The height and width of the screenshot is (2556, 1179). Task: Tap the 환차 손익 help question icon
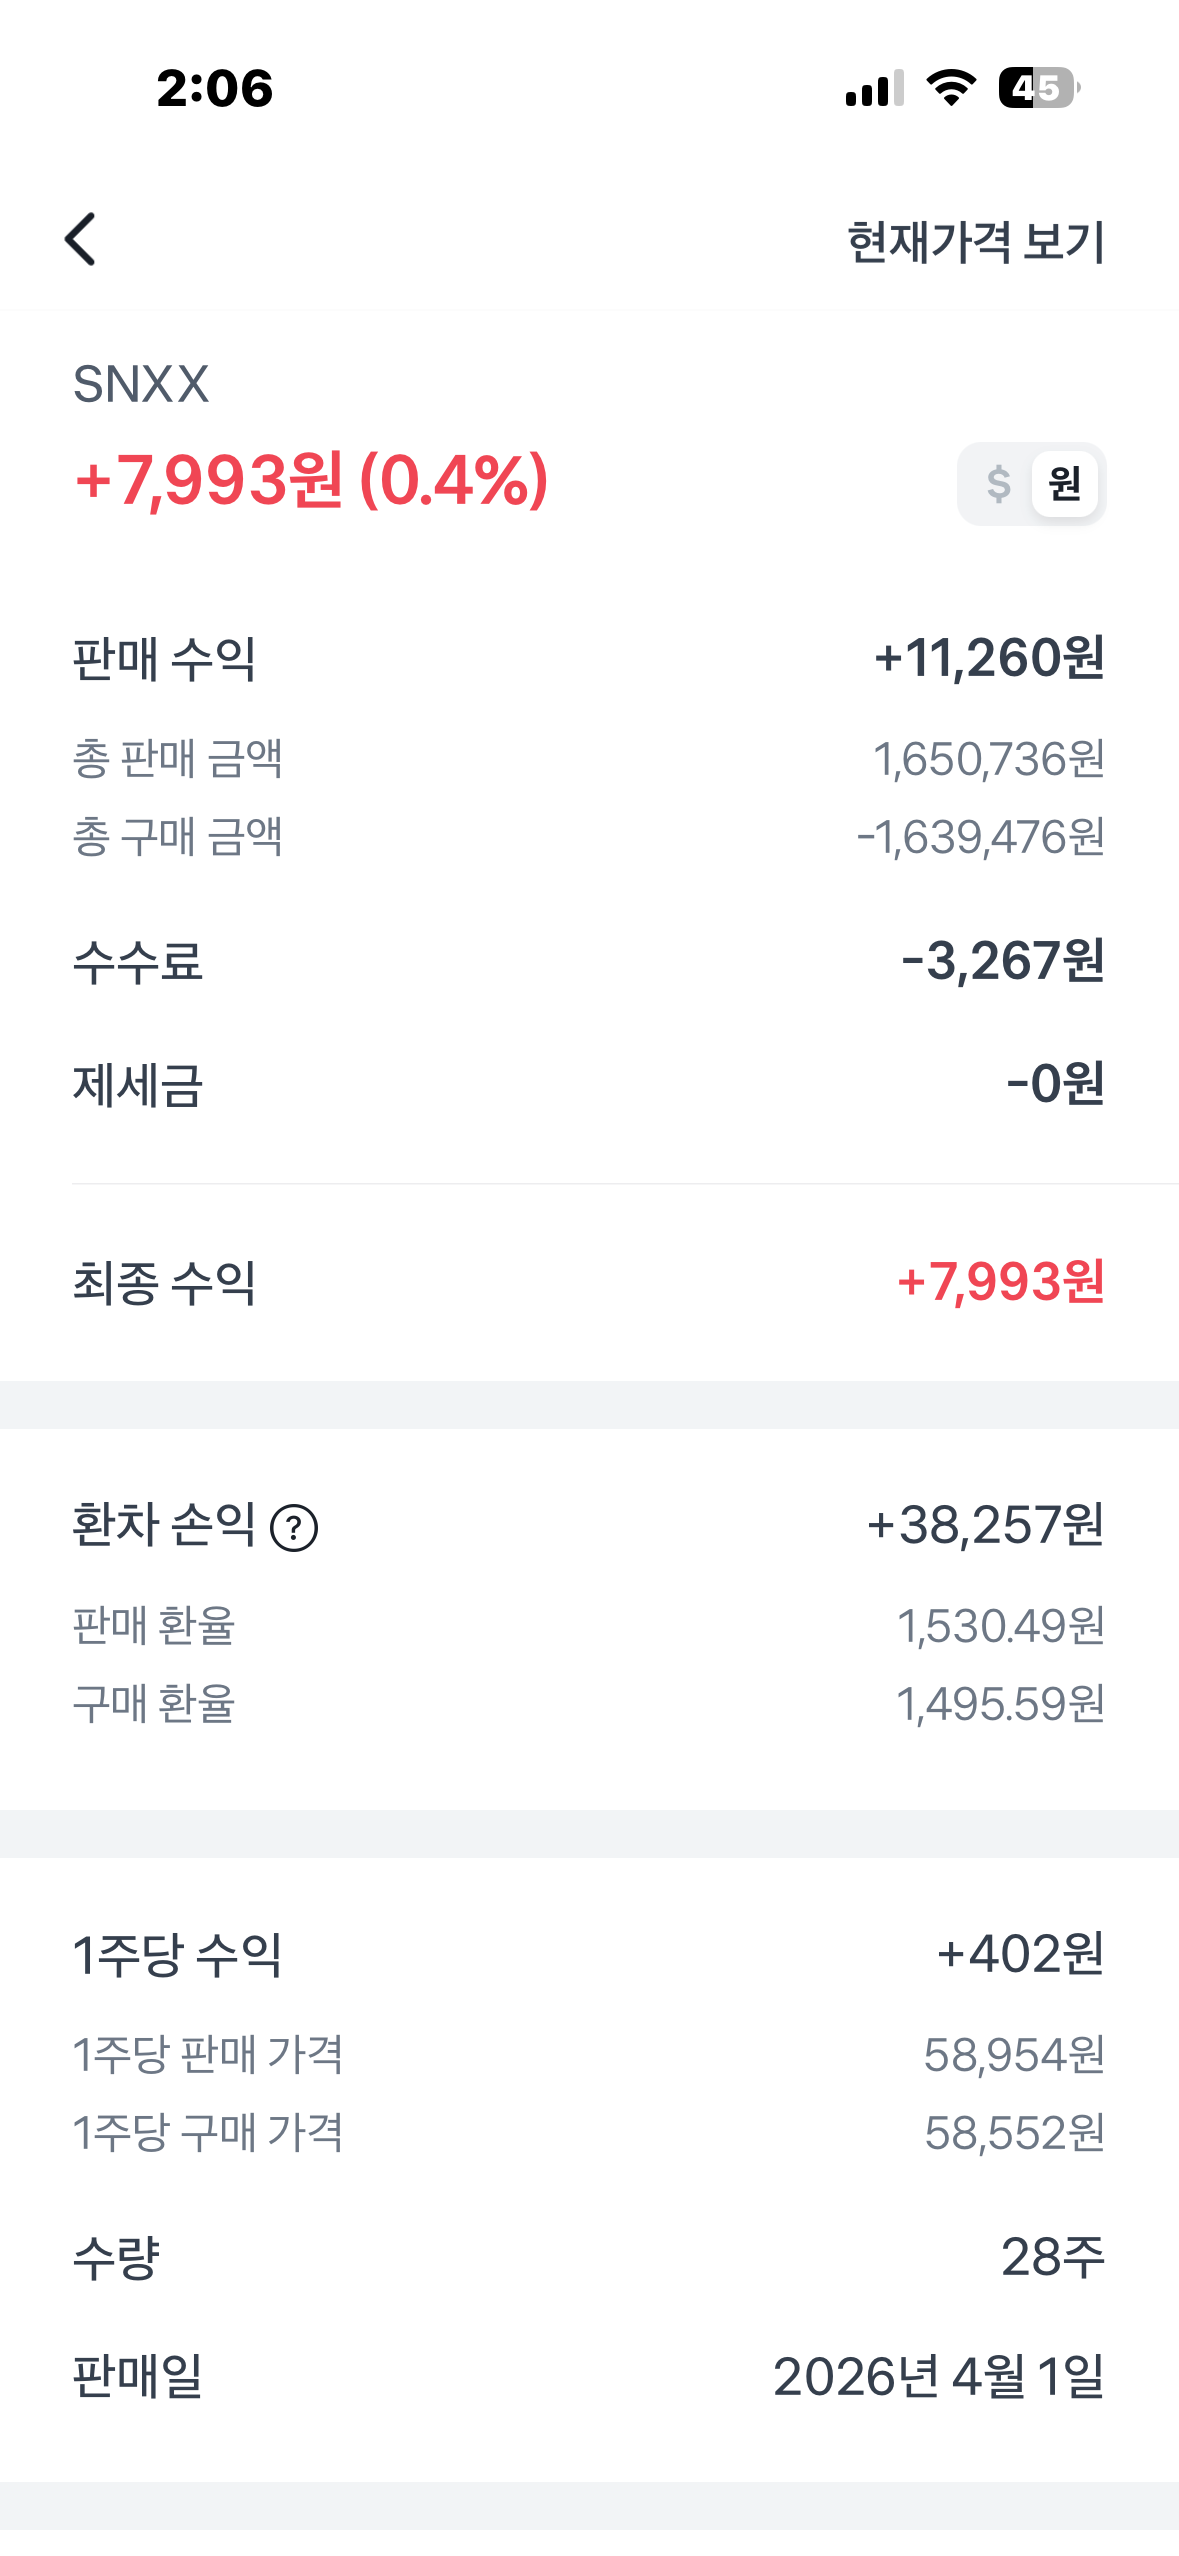[295, 1529]
